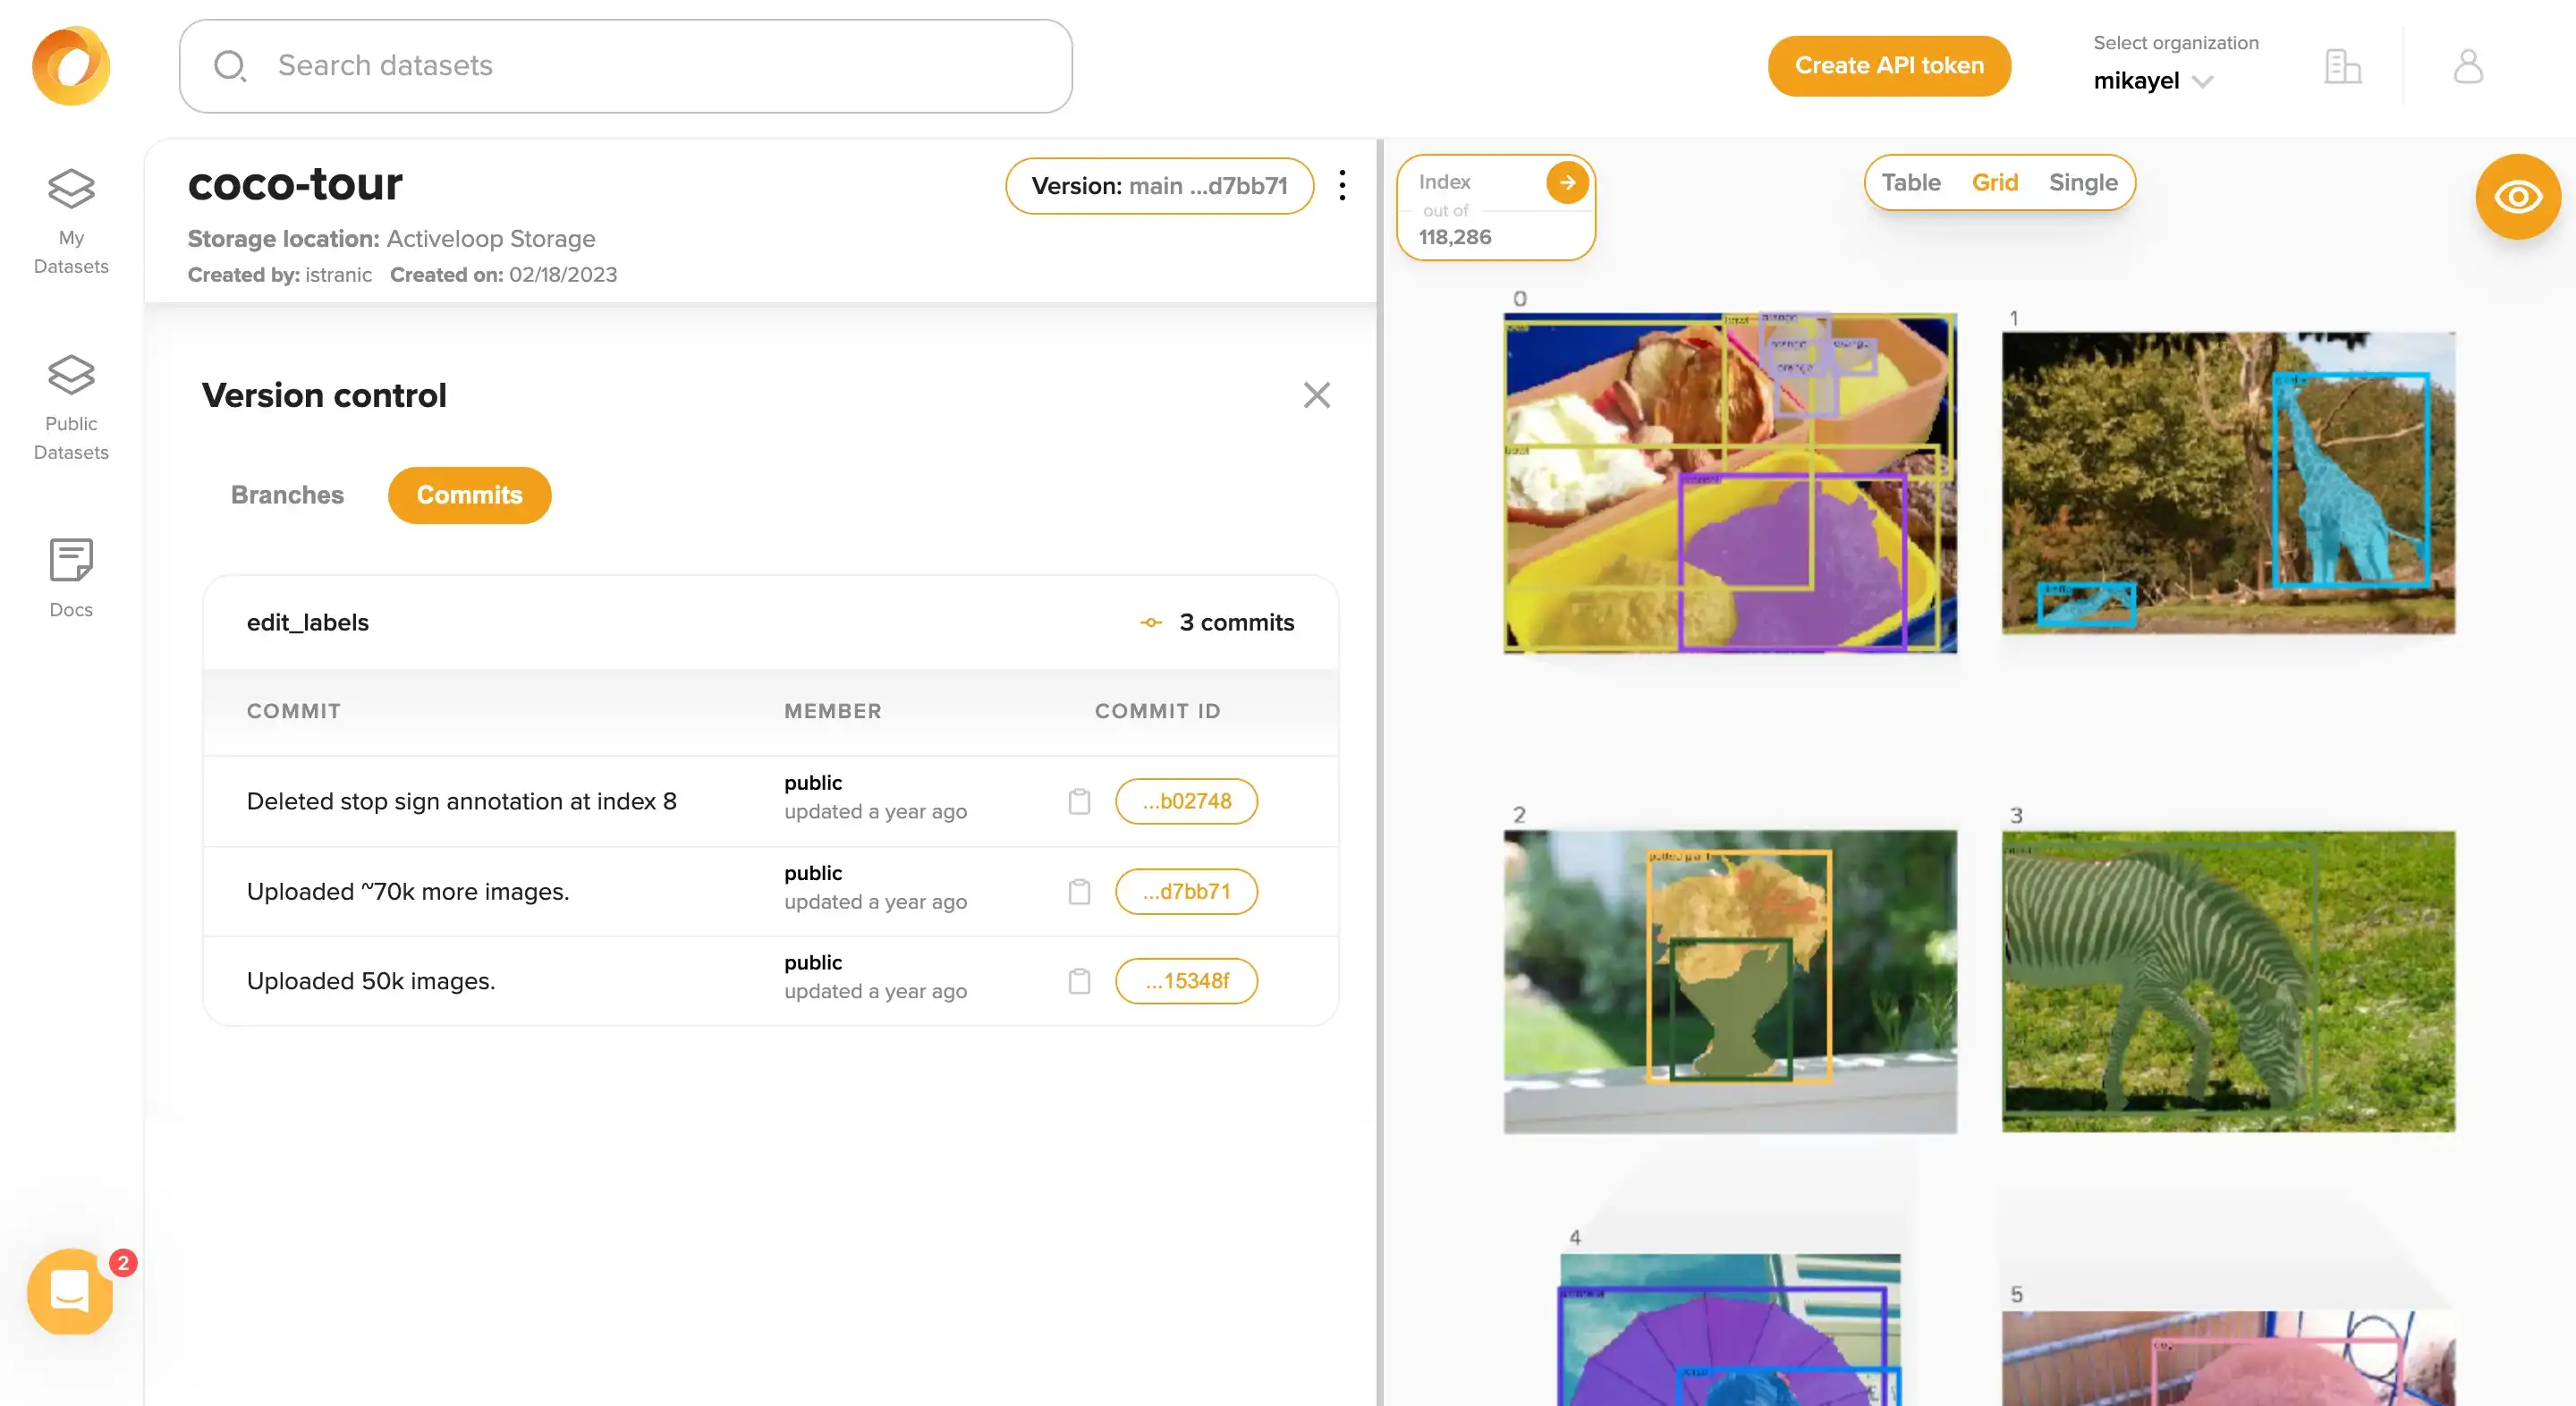This screenshot has height=1406, width=2576.
Task: Copy commit ID b02748 with clipboard icon
Action: point(1079,801)
